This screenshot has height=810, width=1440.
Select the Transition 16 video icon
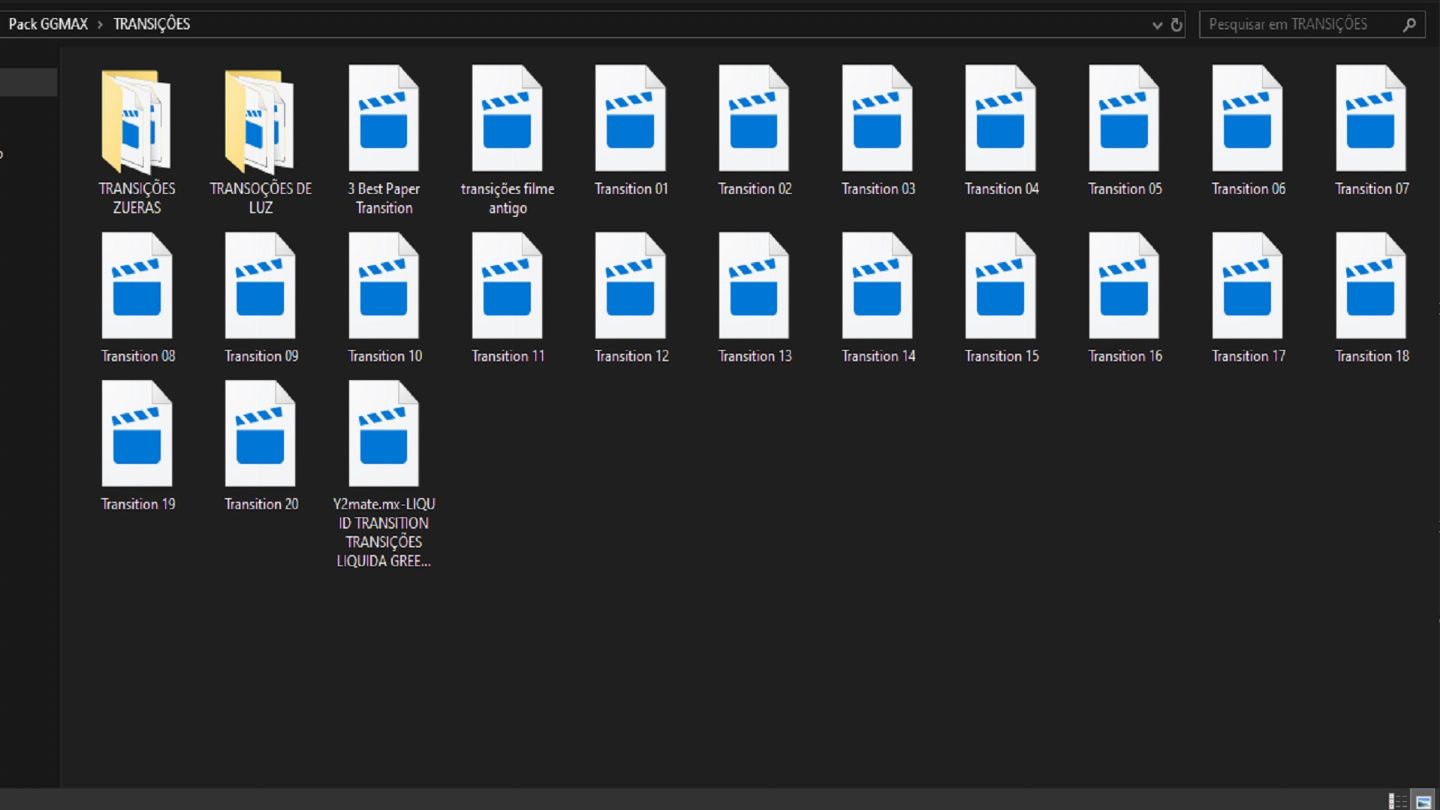click(1125, 286)
